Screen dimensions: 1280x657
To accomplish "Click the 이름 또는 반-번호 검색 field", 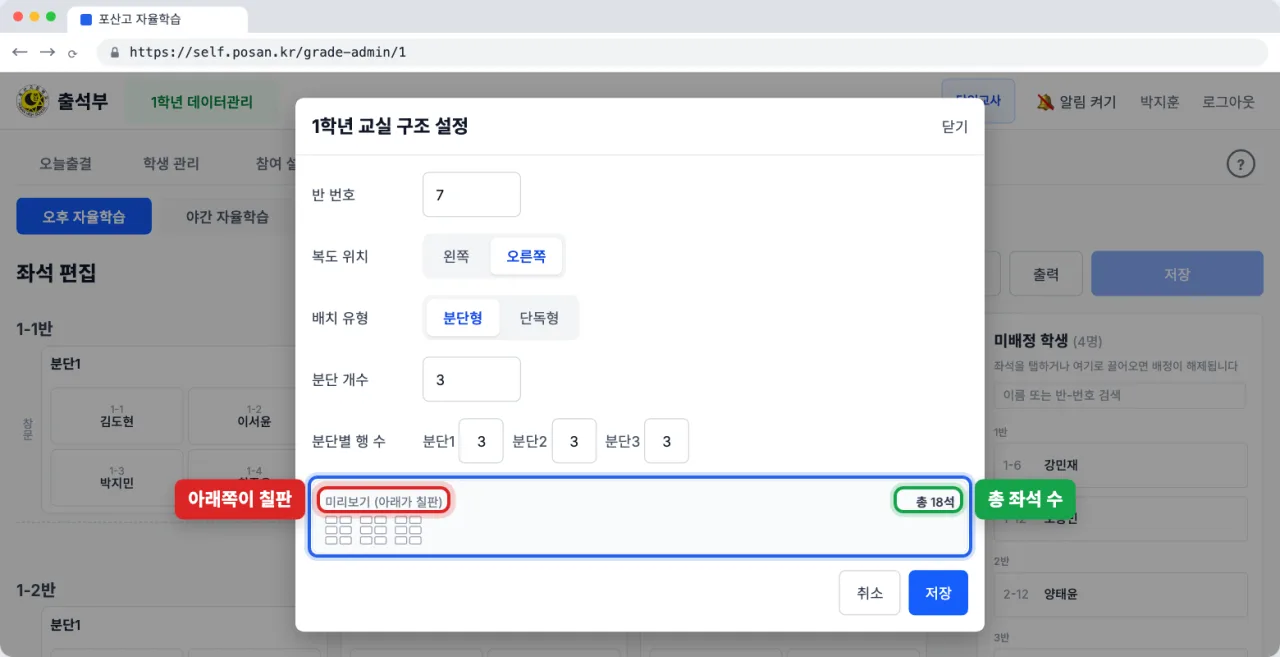I will click(1119, 395).
